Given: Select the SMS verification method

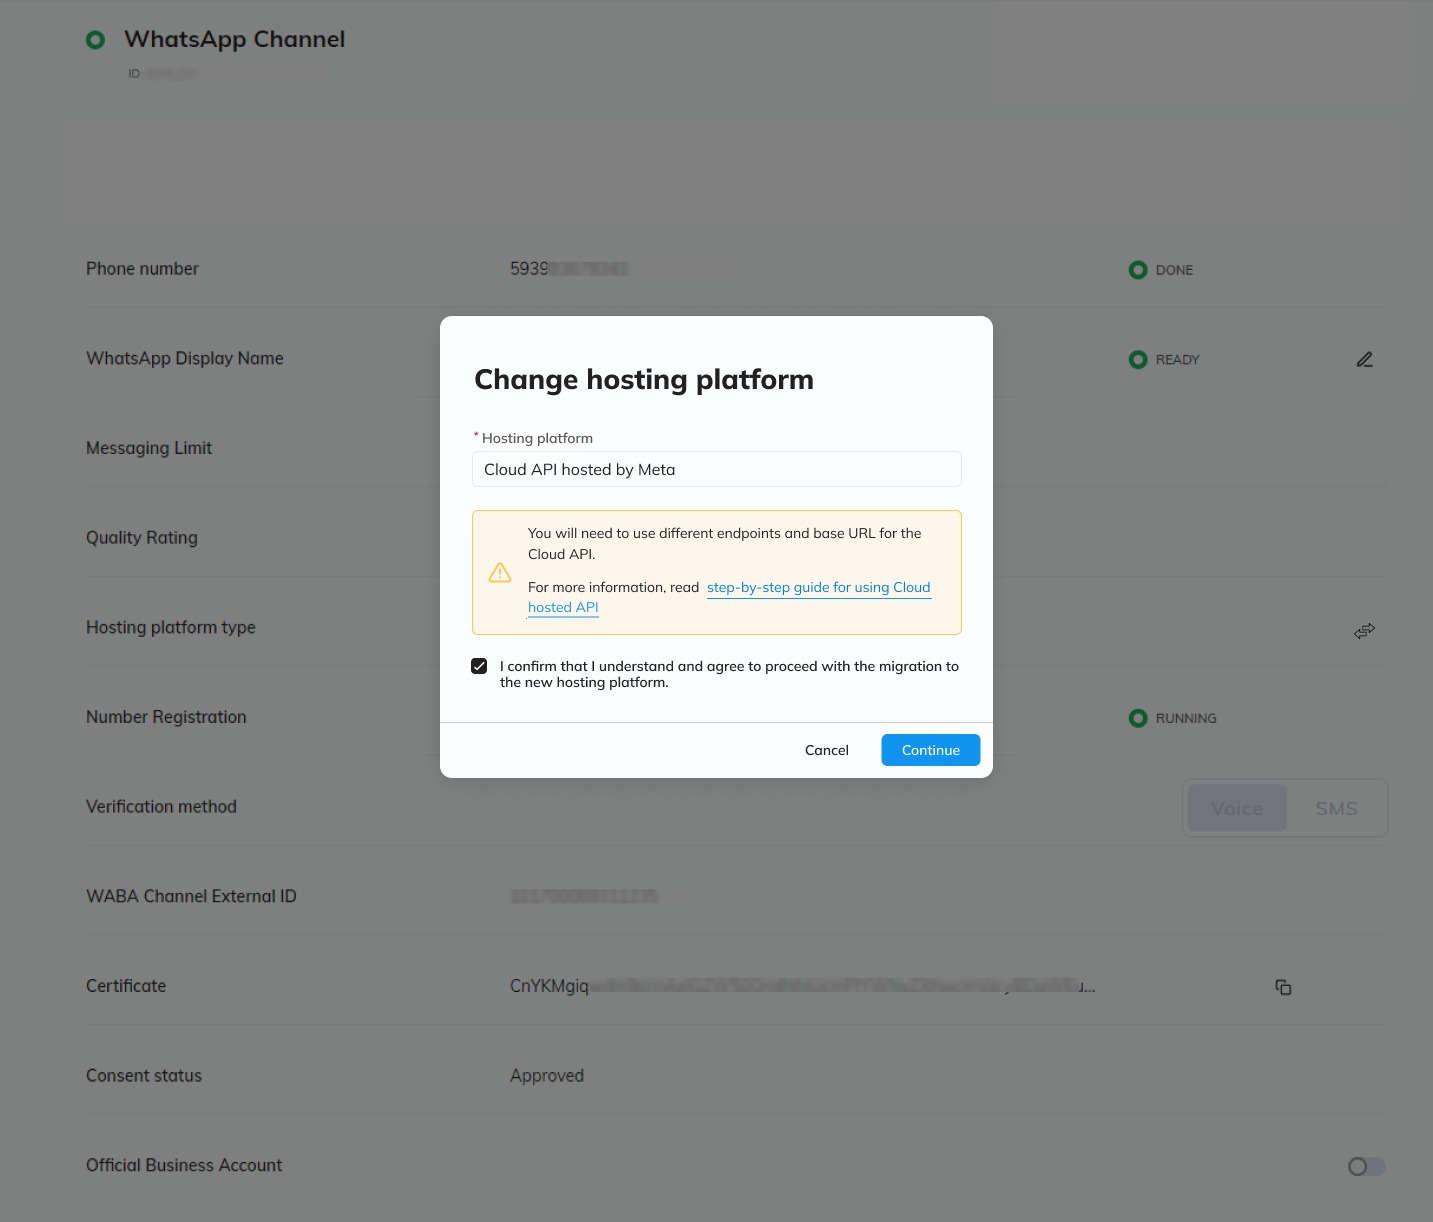Looking at the screenshot, I should point(1336,808).
